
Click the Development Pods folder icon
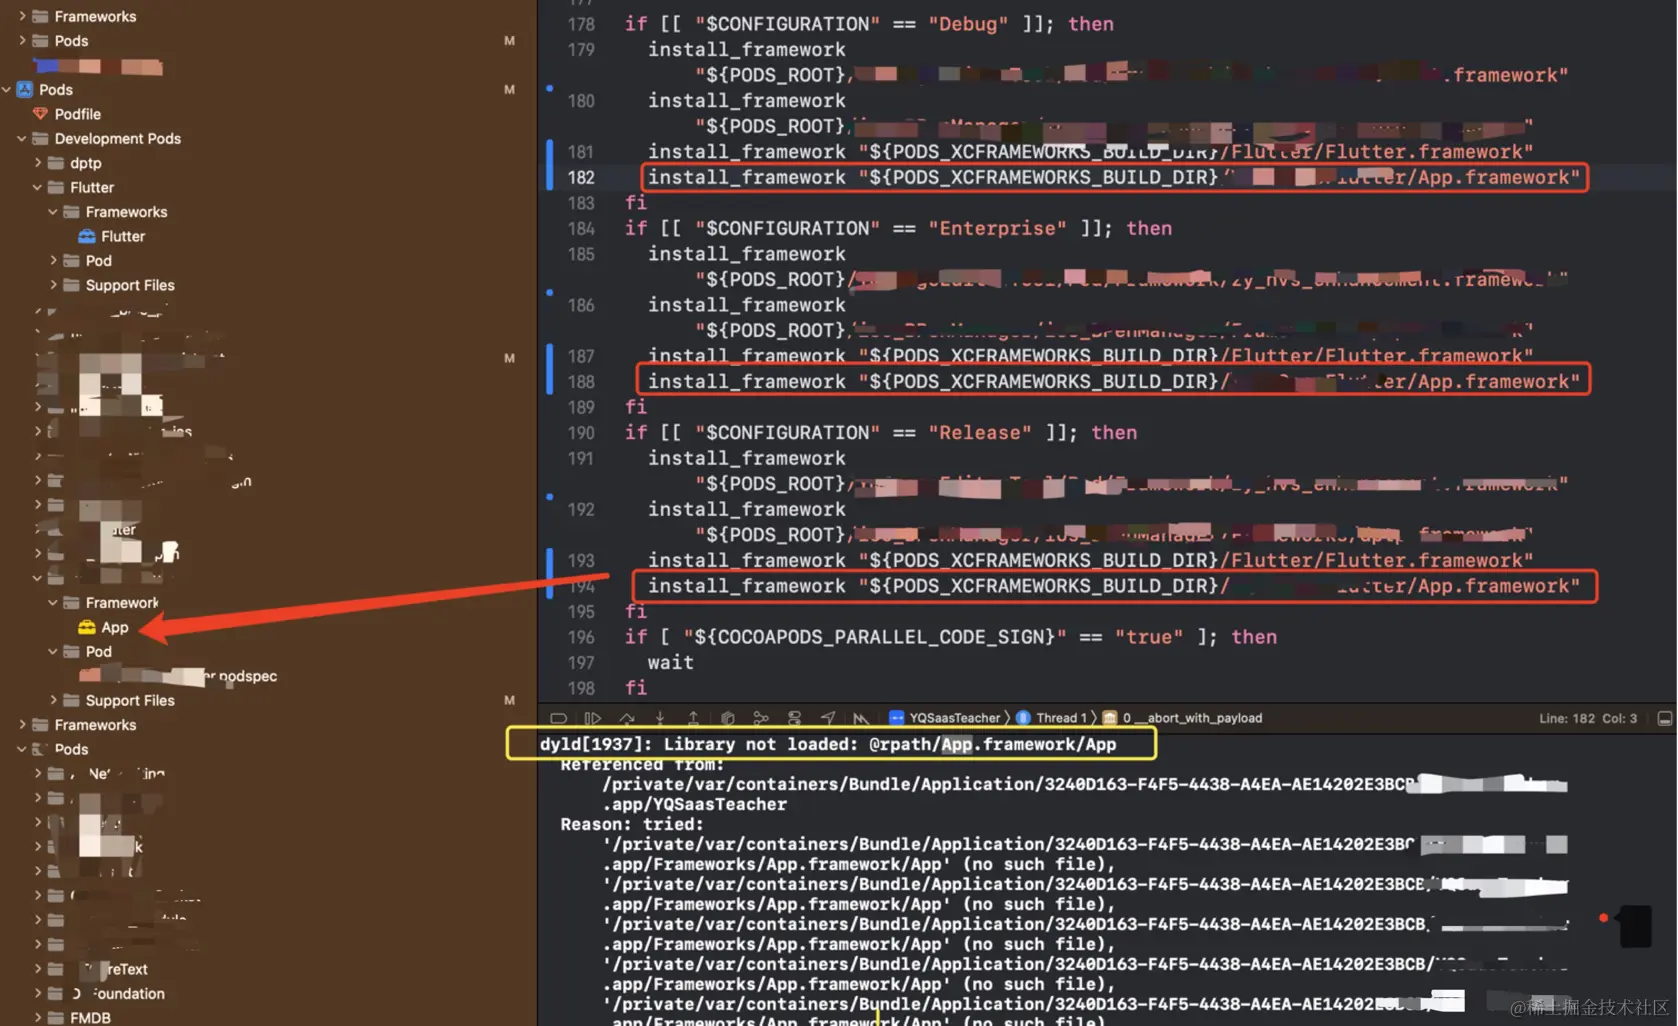[x=40, y=138]
